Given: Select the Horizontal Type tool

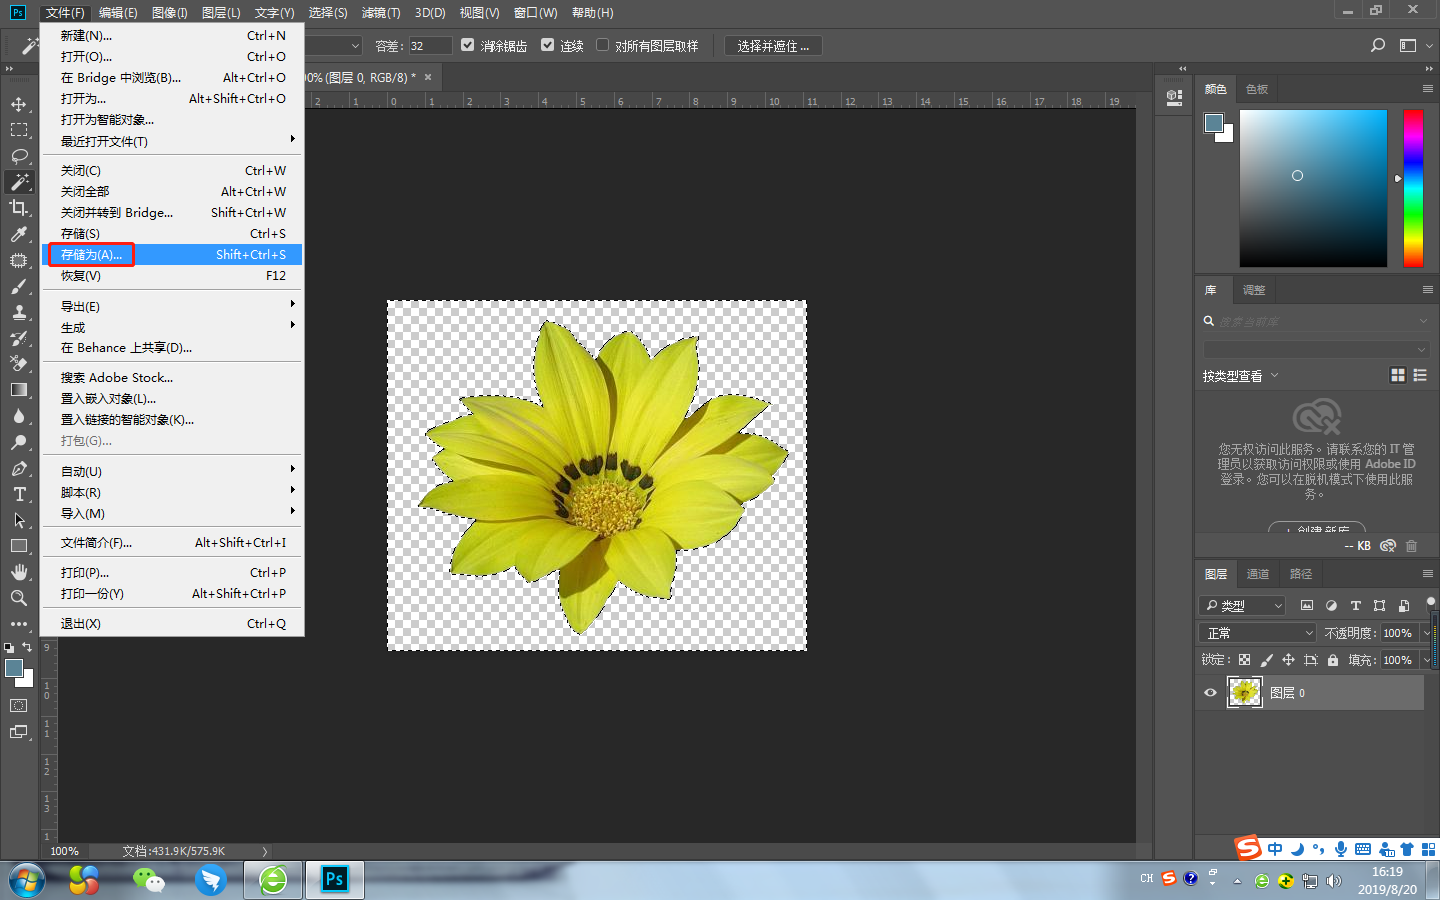Looking at the screenshot, I should pos(20,494).
